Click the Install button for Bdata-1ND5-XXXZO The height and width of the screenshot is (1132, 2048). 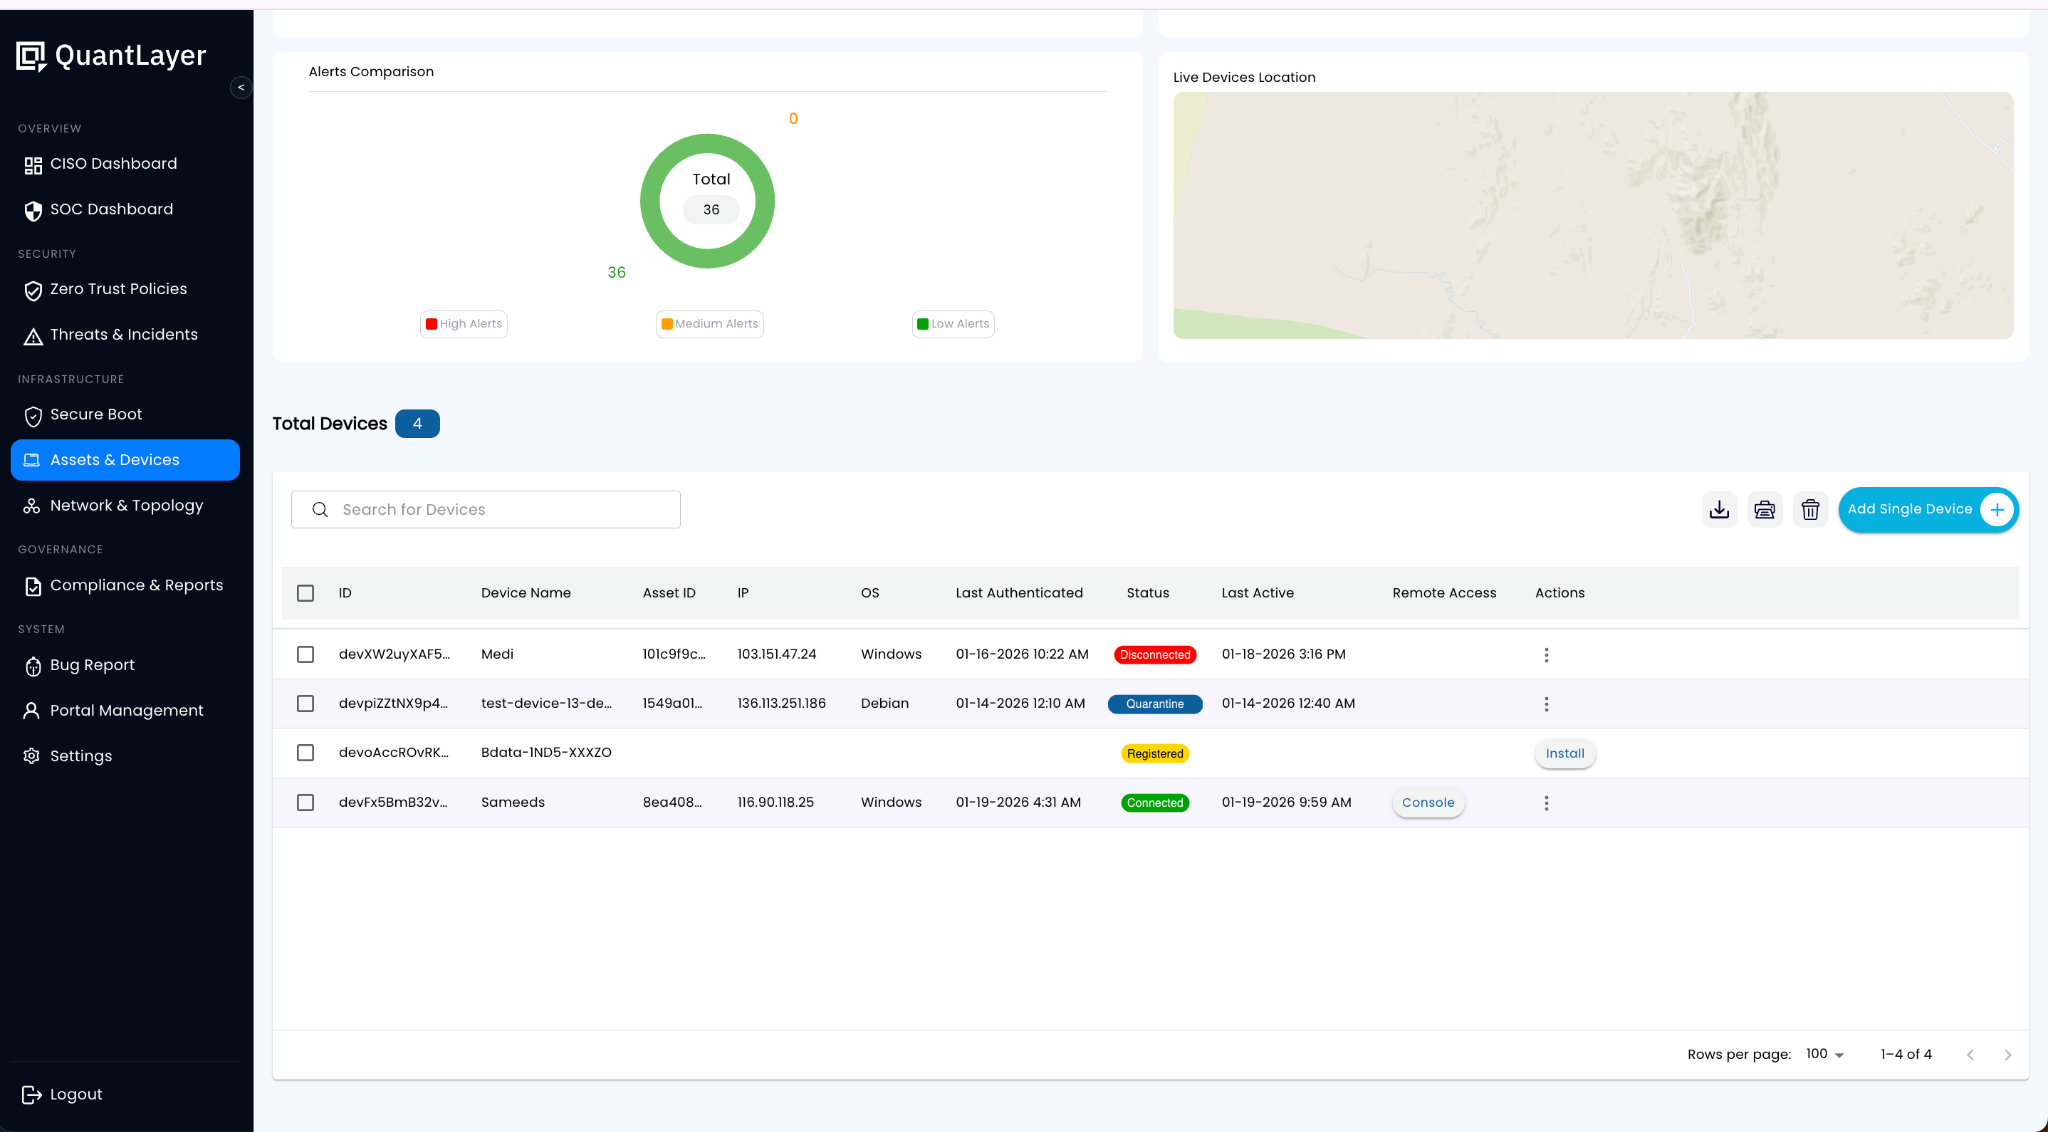coord(1564,753)
